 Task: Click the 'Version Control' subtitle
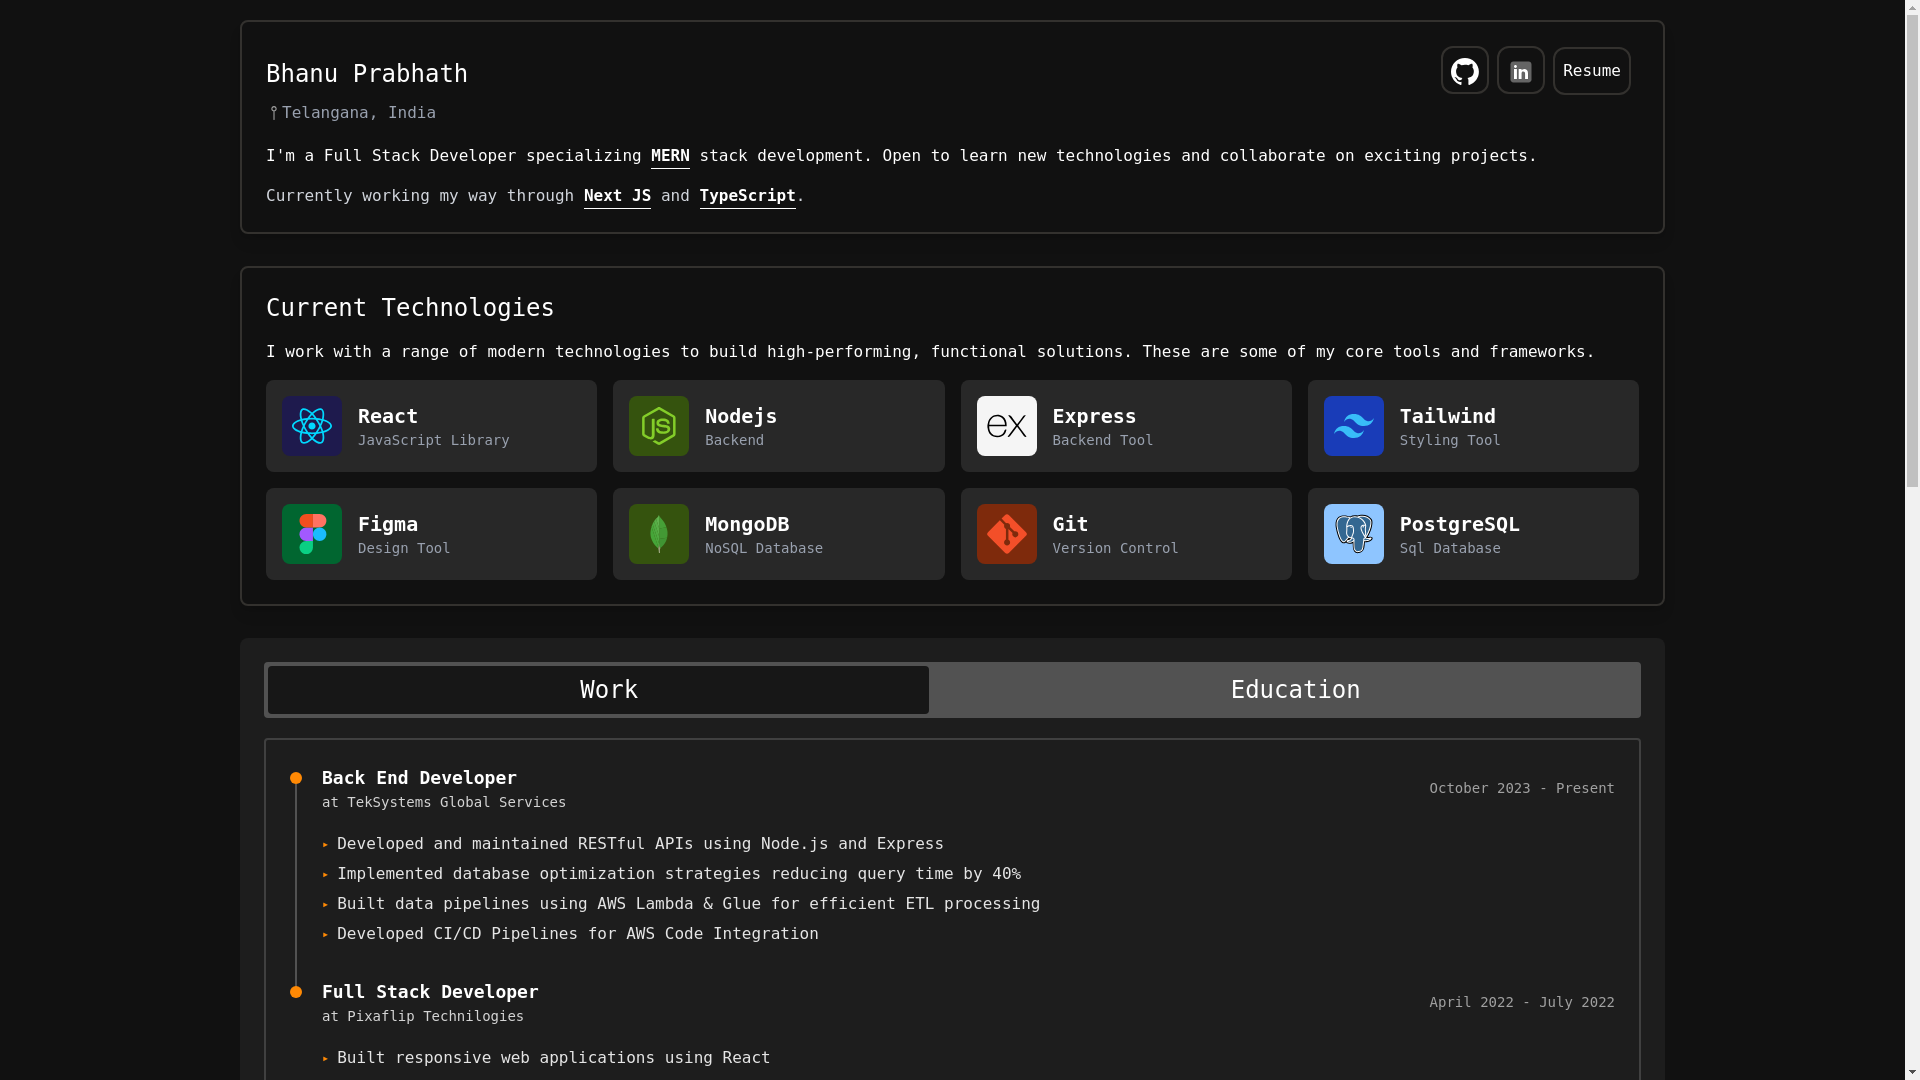click(x=1115, y=548)
